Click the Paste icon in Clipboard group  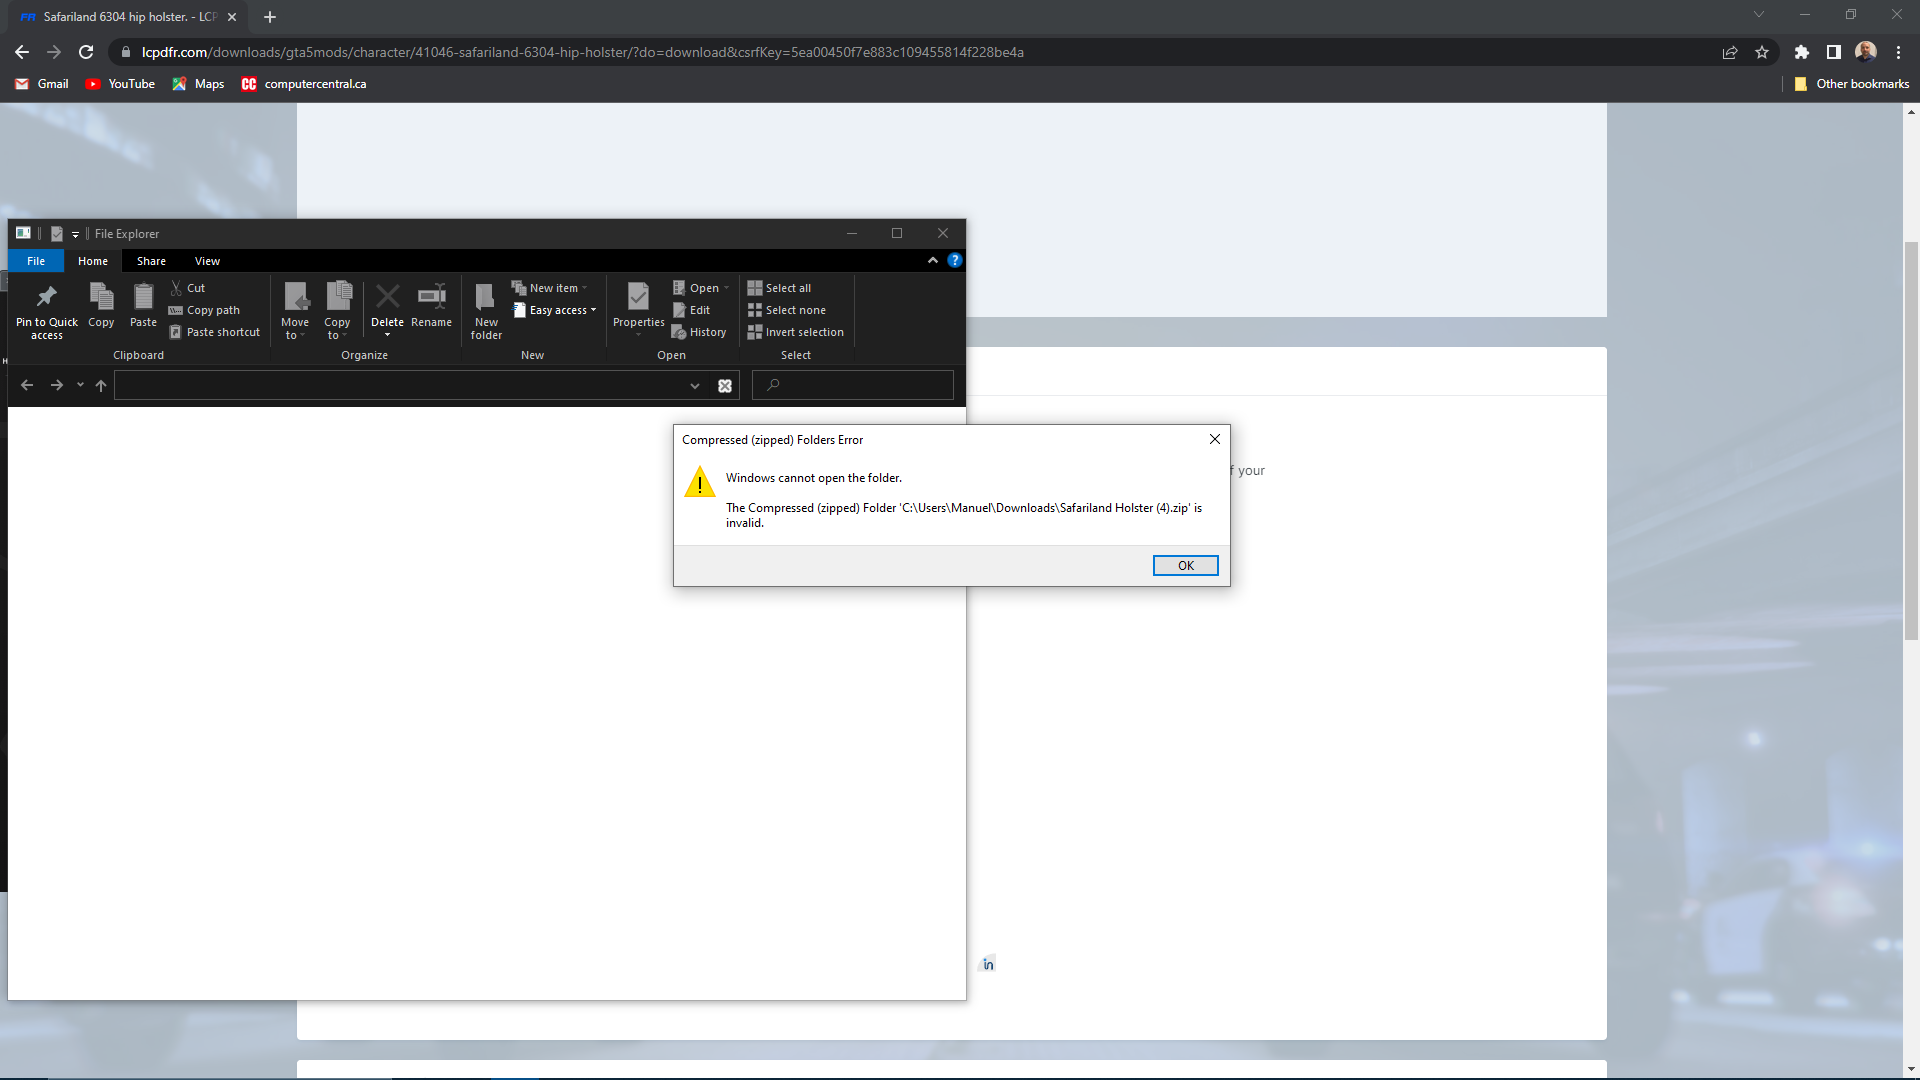click(143, 297)
